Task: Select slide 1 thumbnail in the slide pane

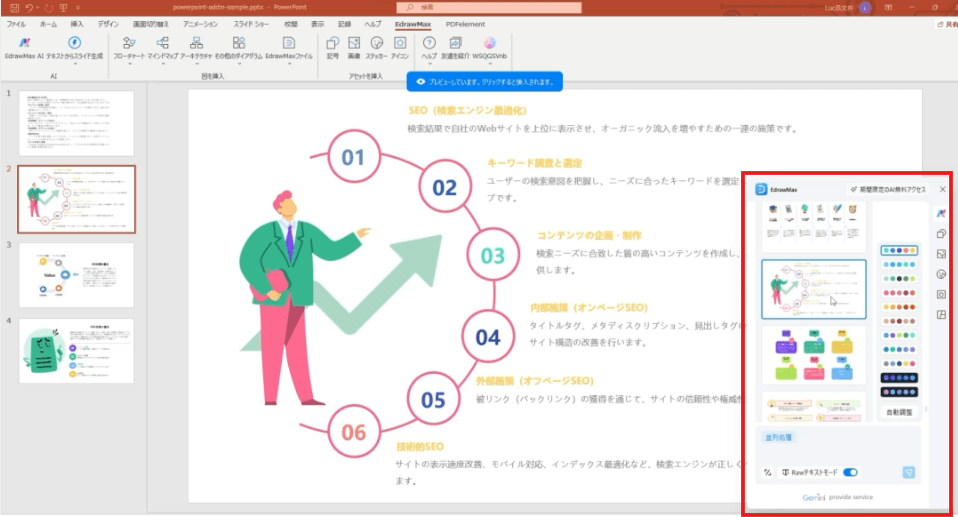Action: [x=76, y=123]
